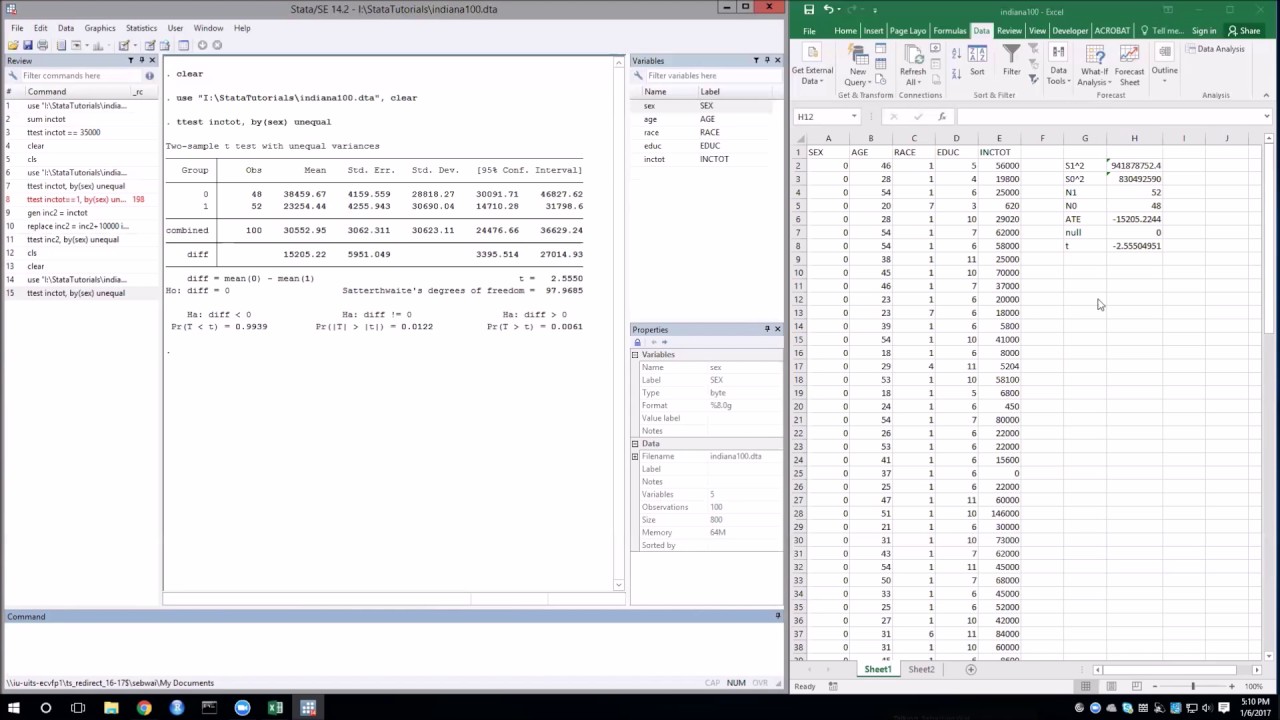Screen dimensions: 1280x720
Task: Pin the Variables panel in Stata
Action: point(767,61)
